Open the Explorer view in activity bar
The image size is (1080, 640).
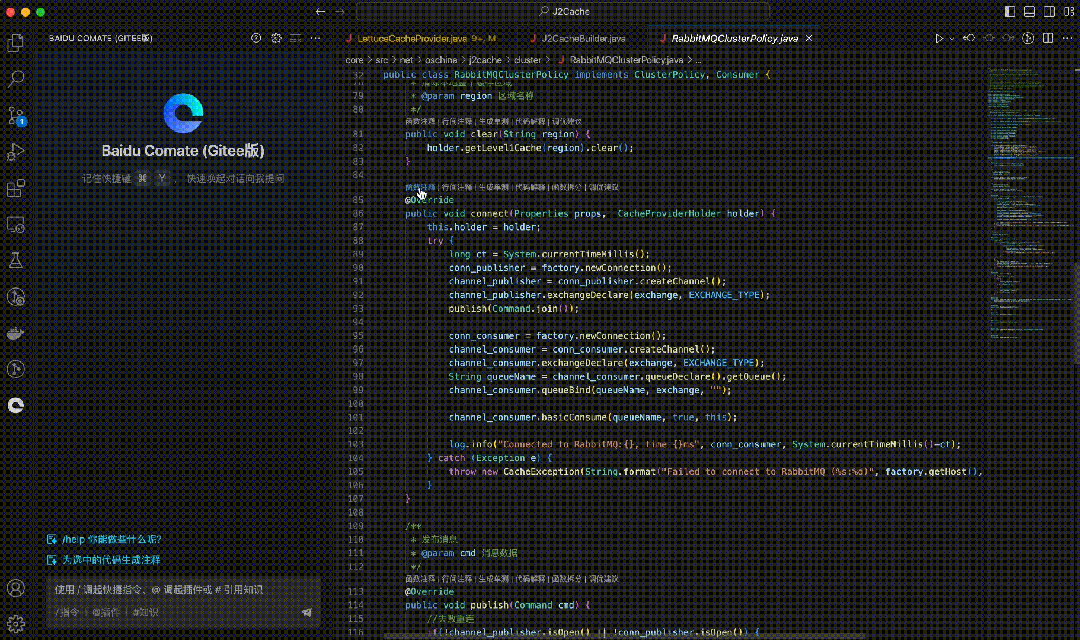click(x=16, y=43)
